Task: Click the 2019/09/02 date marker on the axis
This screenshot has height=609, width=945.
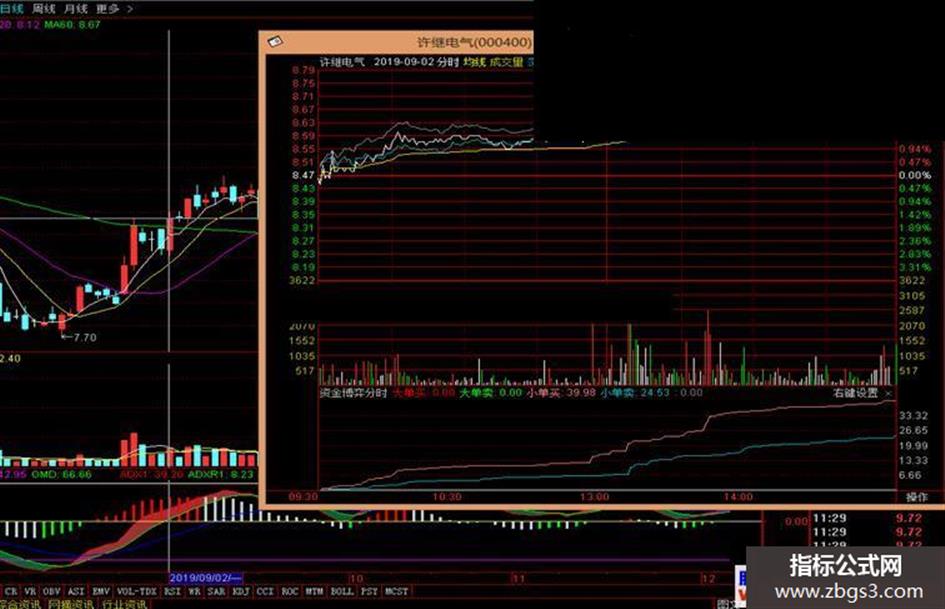Action: [206, 578]
